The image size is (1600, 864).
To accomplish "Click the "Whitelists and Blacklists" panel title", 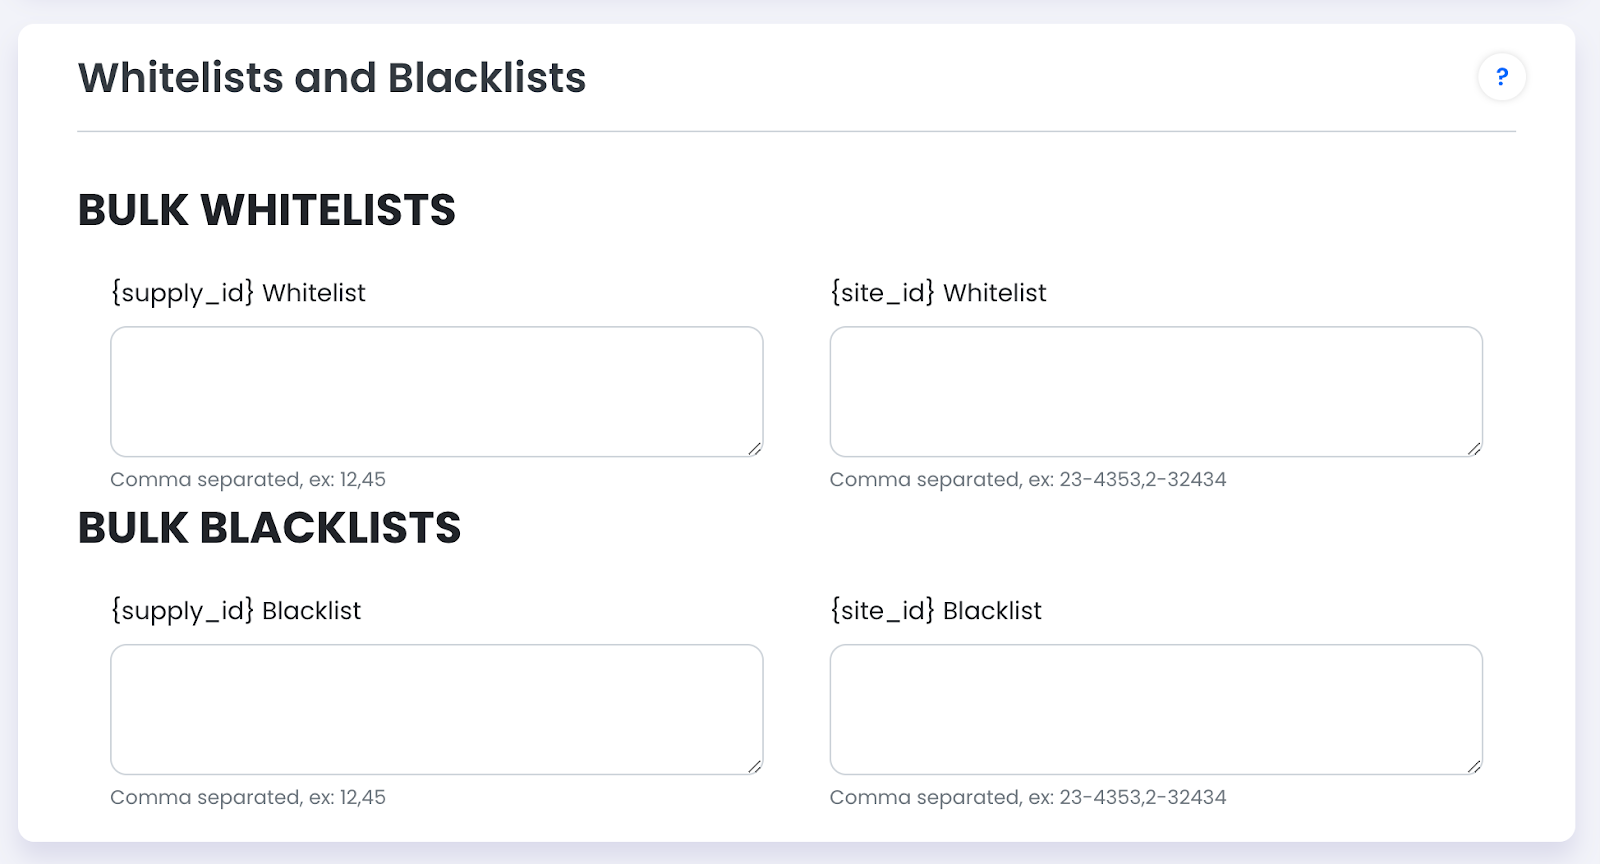I will (x=332, y=78).
